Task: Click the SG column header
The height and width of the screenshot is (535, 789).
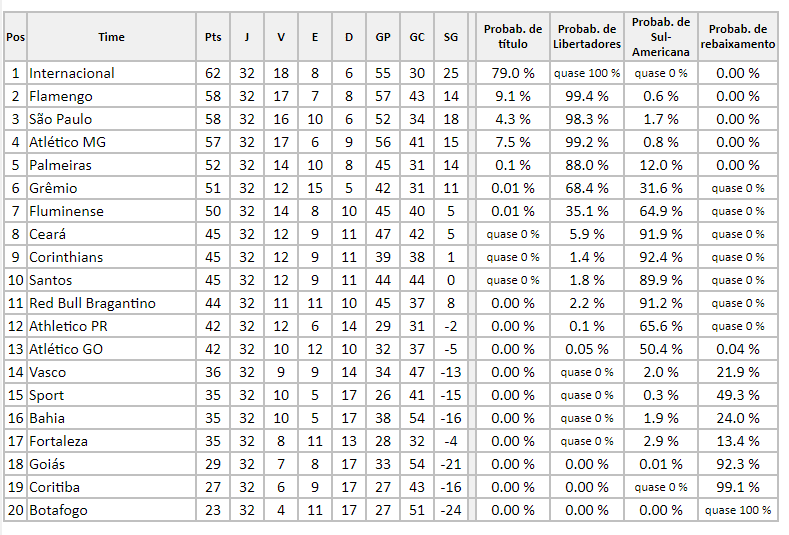Action: 451,37
